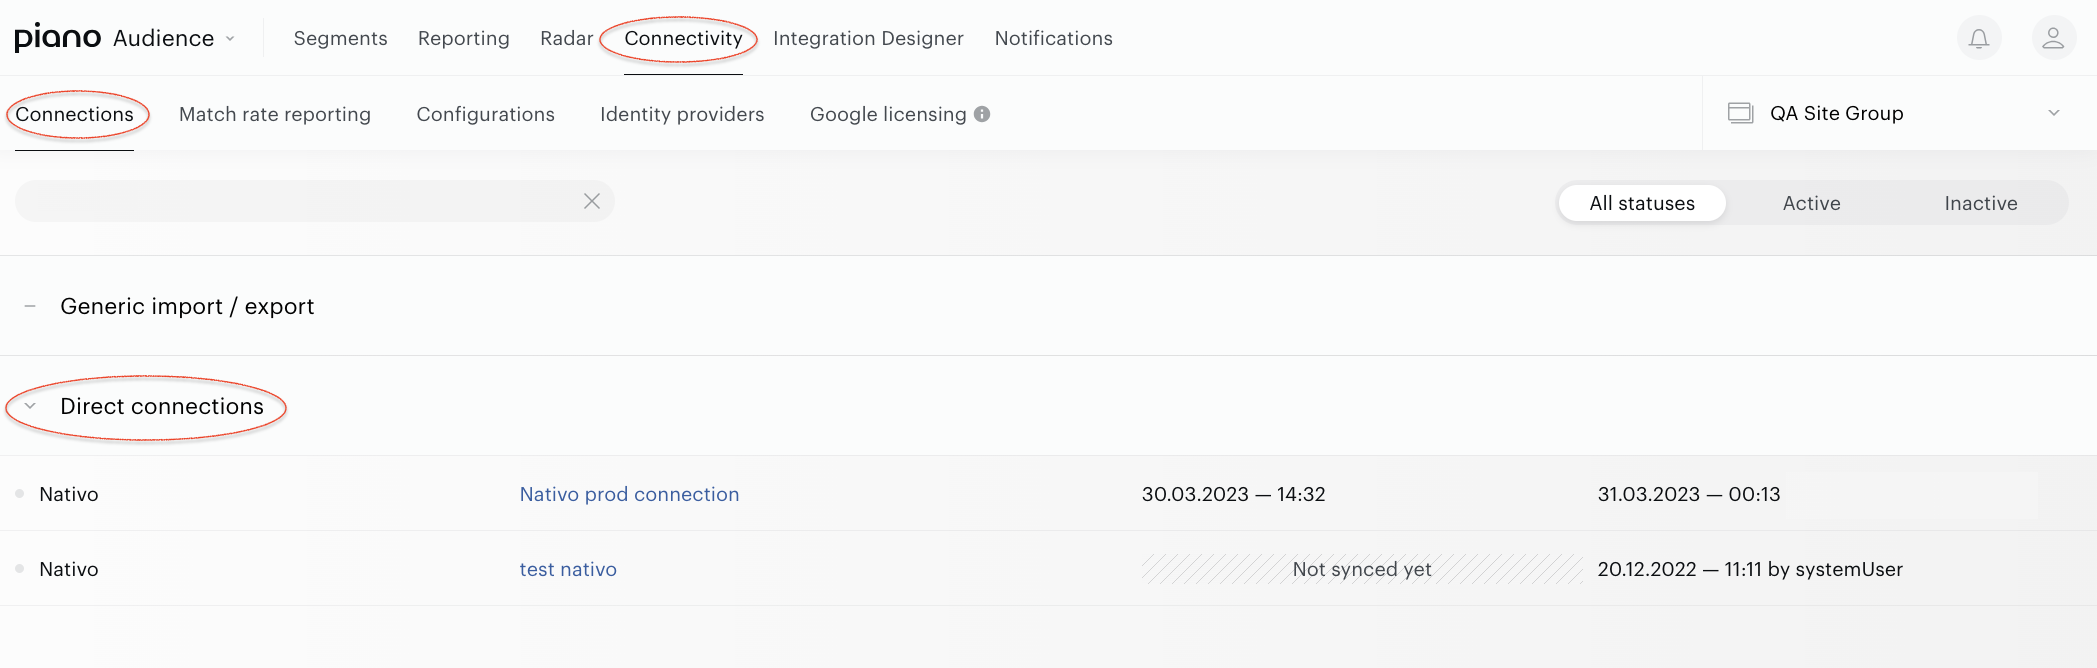Open the QA Site Group dropdown
Image resolution: width=2097 pixels, height=668 pixels.
coord(1899,113)
